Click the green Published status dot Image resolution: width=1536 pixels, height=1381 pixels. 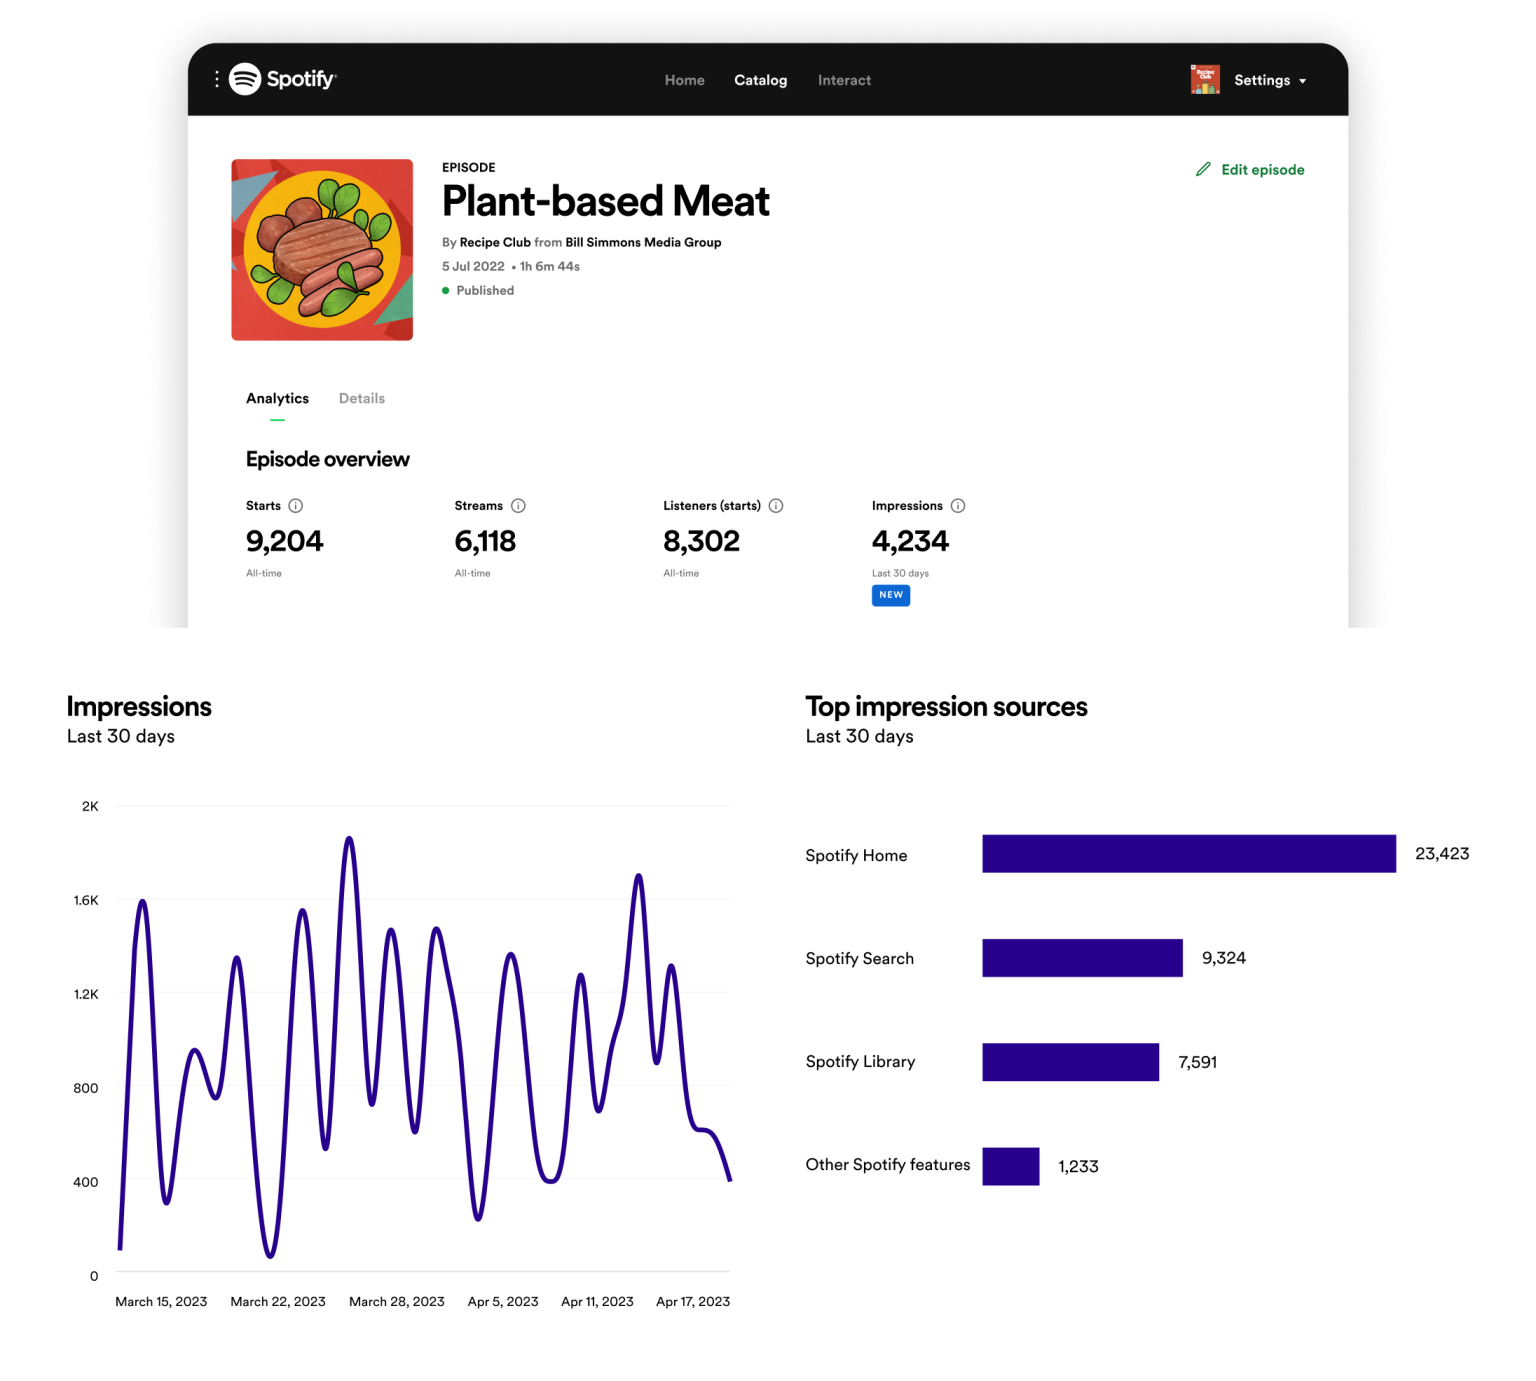point(446,291)
